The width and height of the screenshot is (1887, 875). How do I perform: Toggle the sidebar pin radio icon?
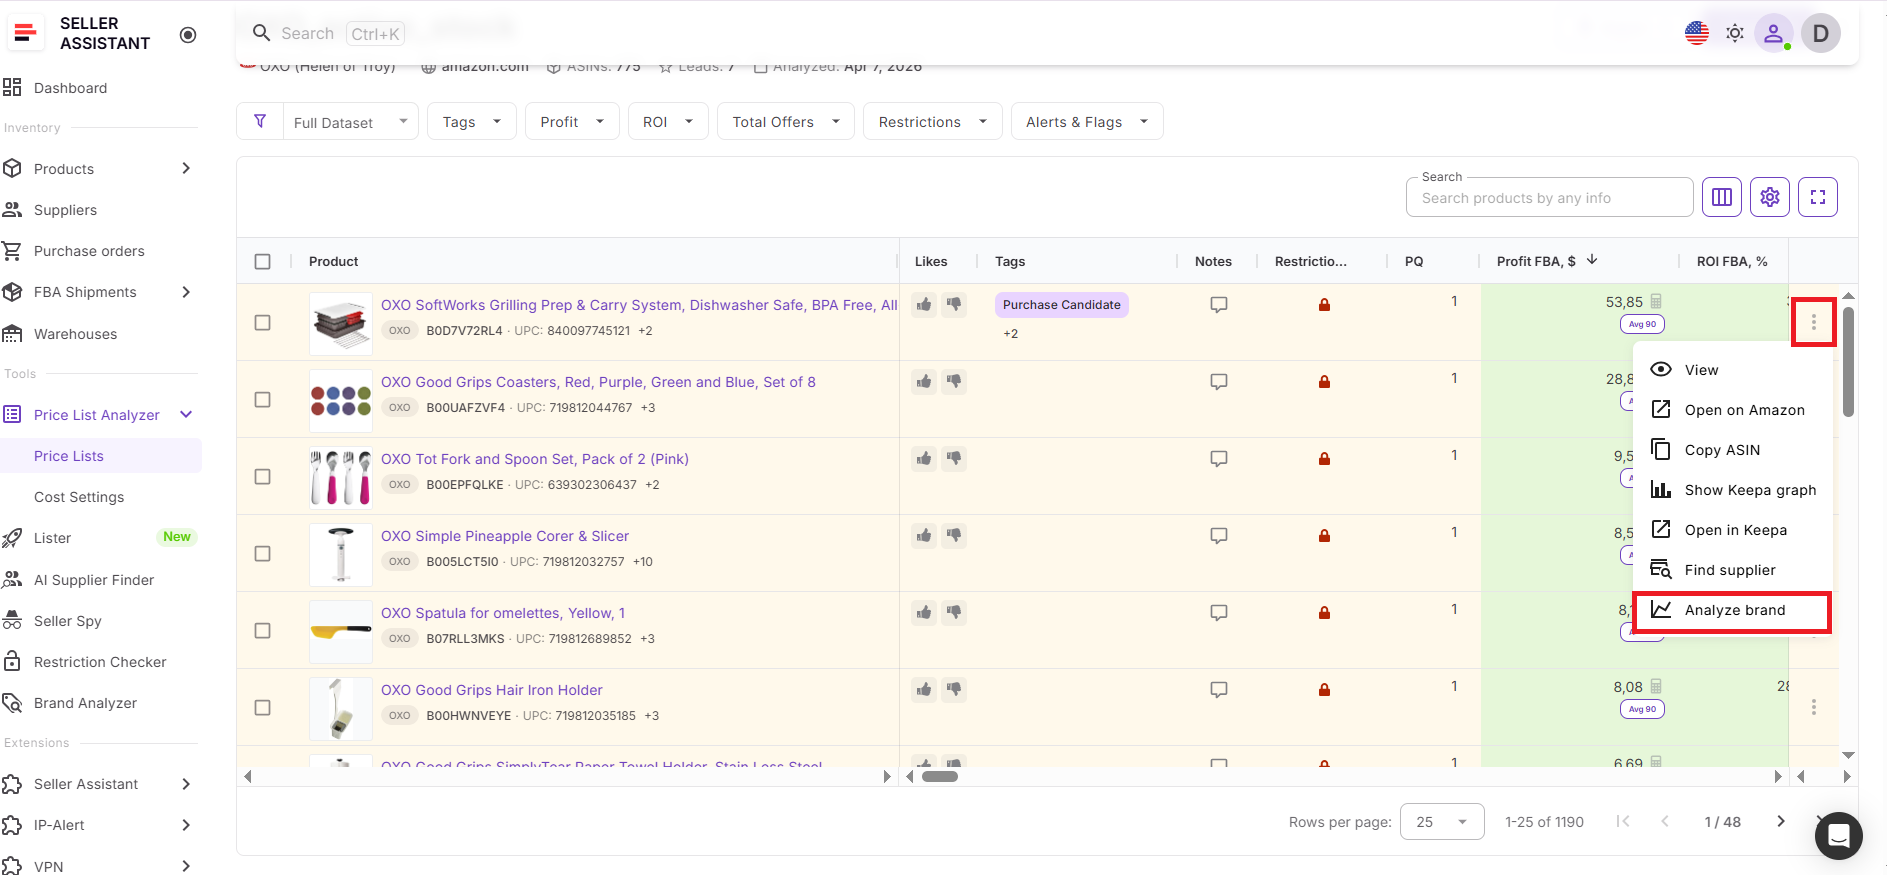click(x=188, y=35)
